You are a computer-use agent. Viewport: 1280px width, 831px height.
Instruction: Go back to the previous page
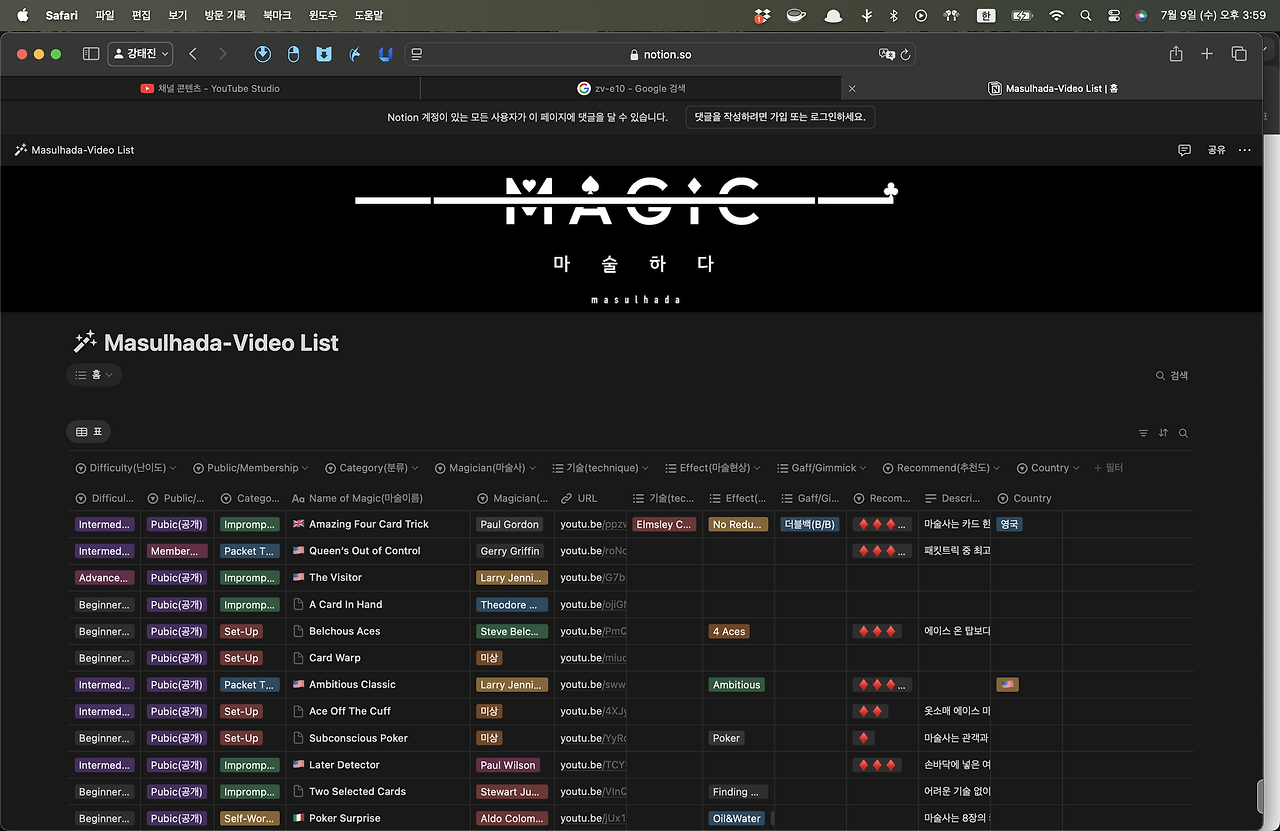click(x=193, y=54)
